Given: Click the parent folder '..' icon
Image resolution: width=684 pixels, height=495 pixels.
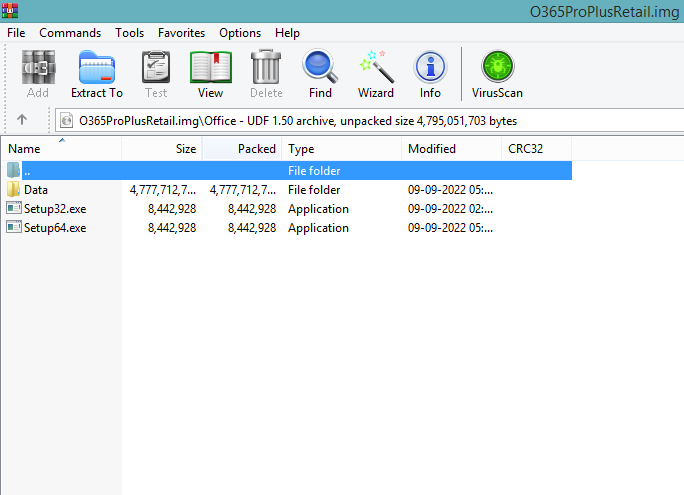Looking at the screenshot, I should pos(14,170).
